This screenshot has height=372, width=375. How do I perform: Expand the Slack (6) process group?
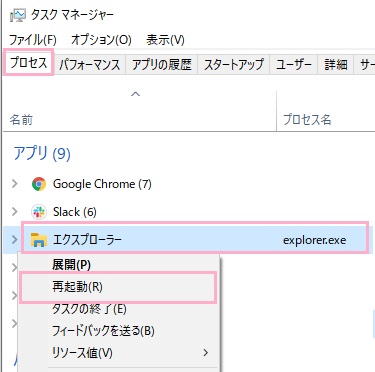pos(14,211)
